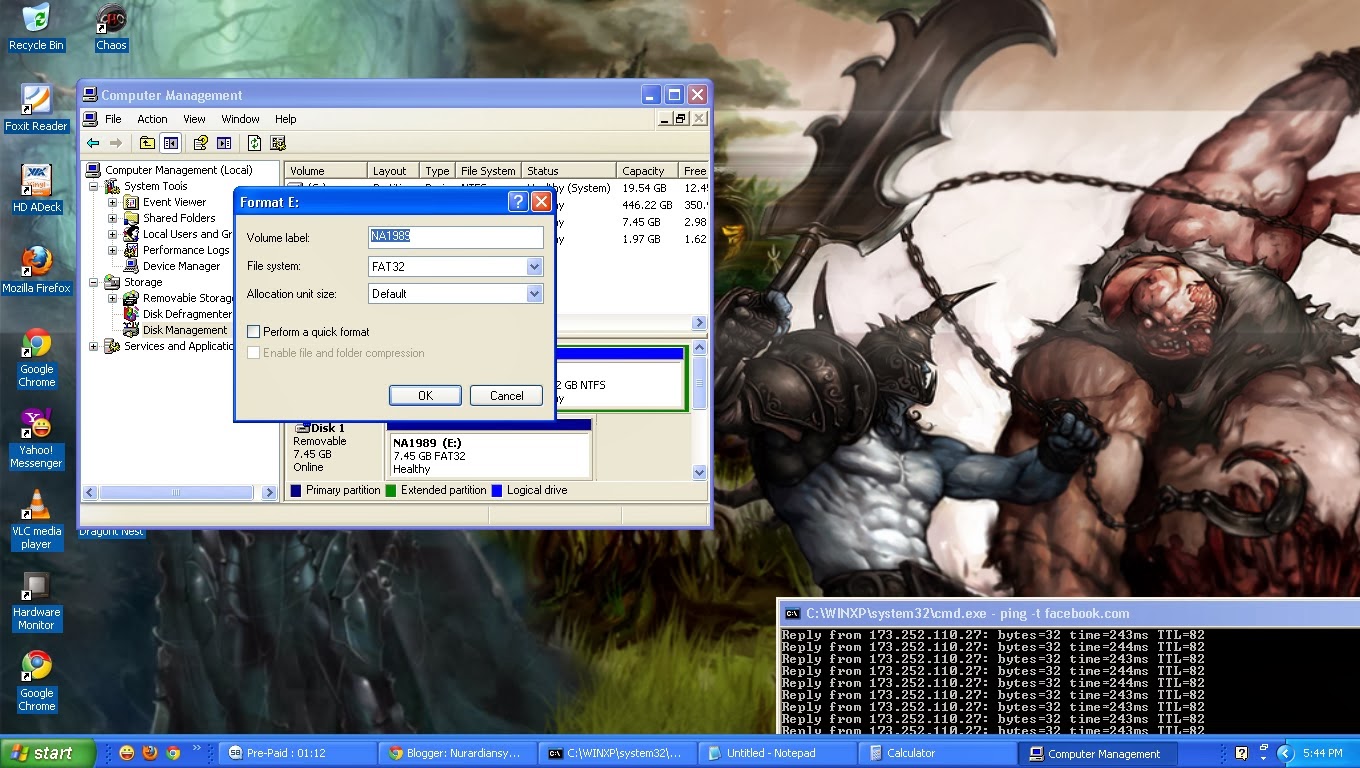Expand hidden system tray icons arrow
This screenshot has width=1360, height=768.
[x=1286, y=753]
